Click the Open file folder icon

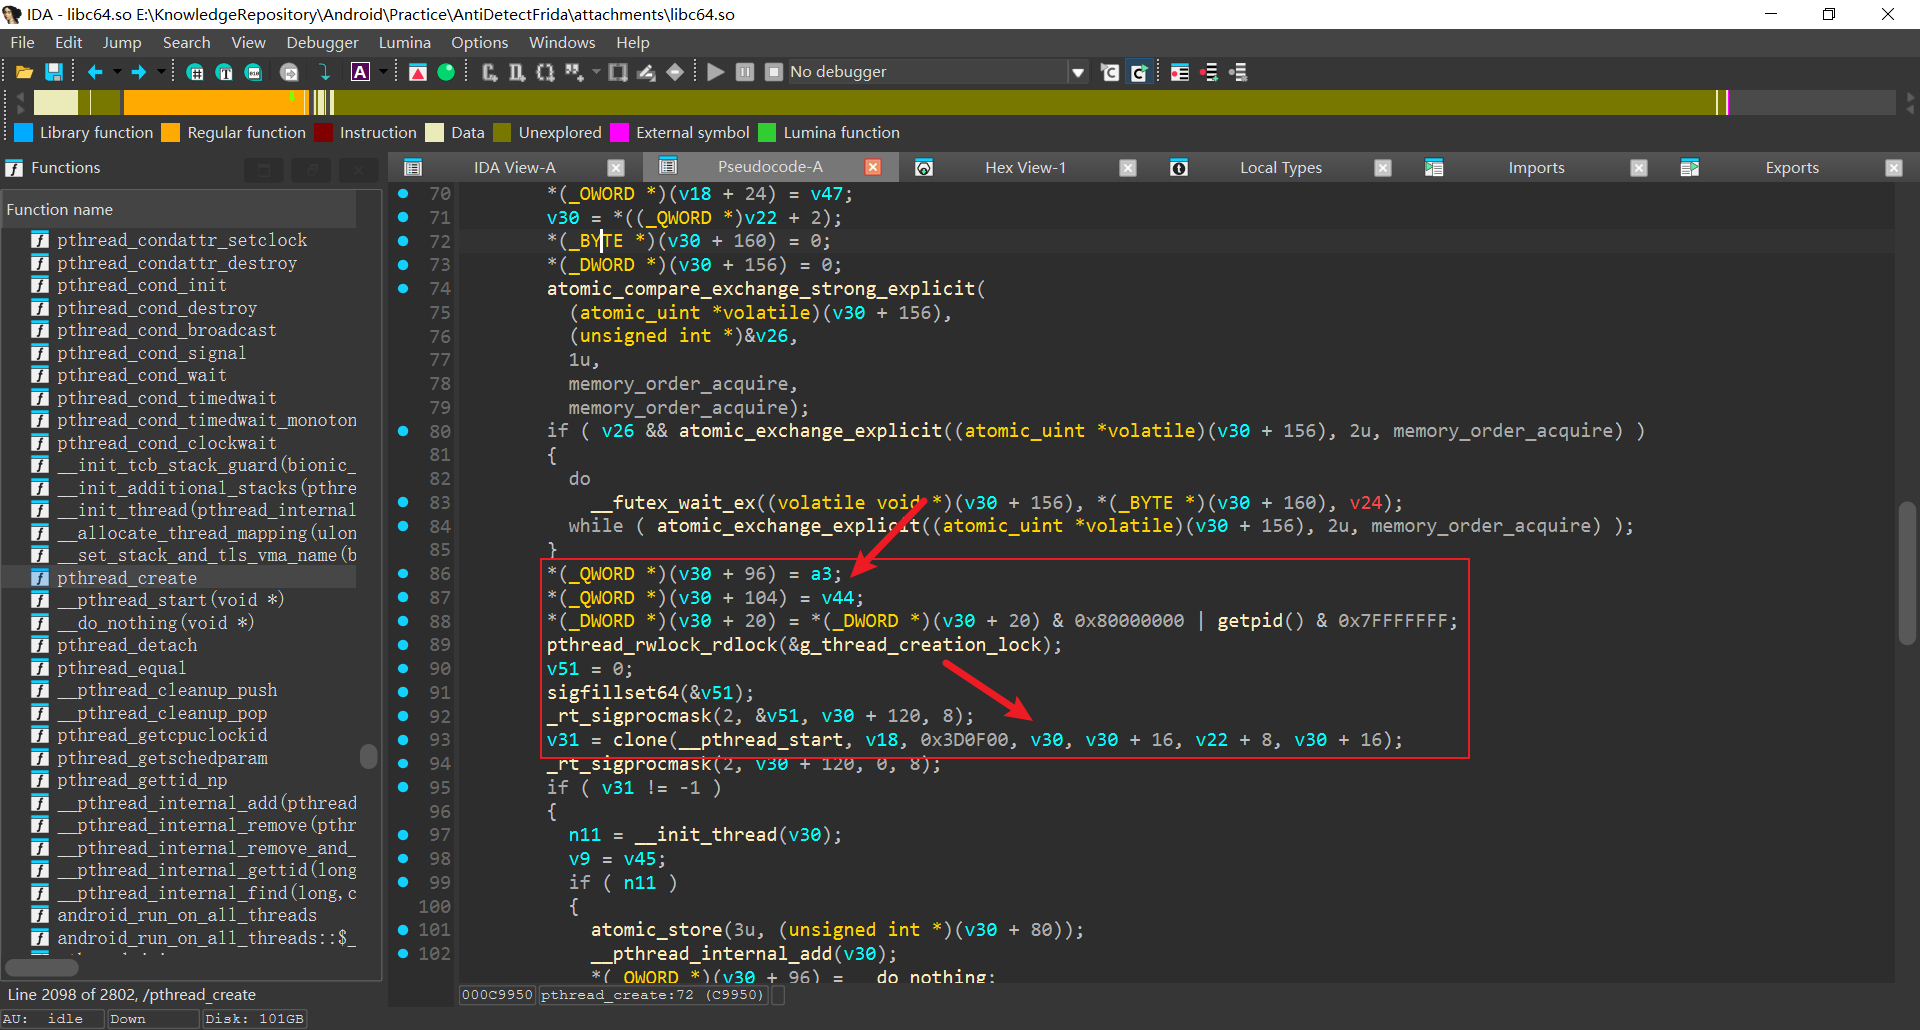[x=24, y=72]
